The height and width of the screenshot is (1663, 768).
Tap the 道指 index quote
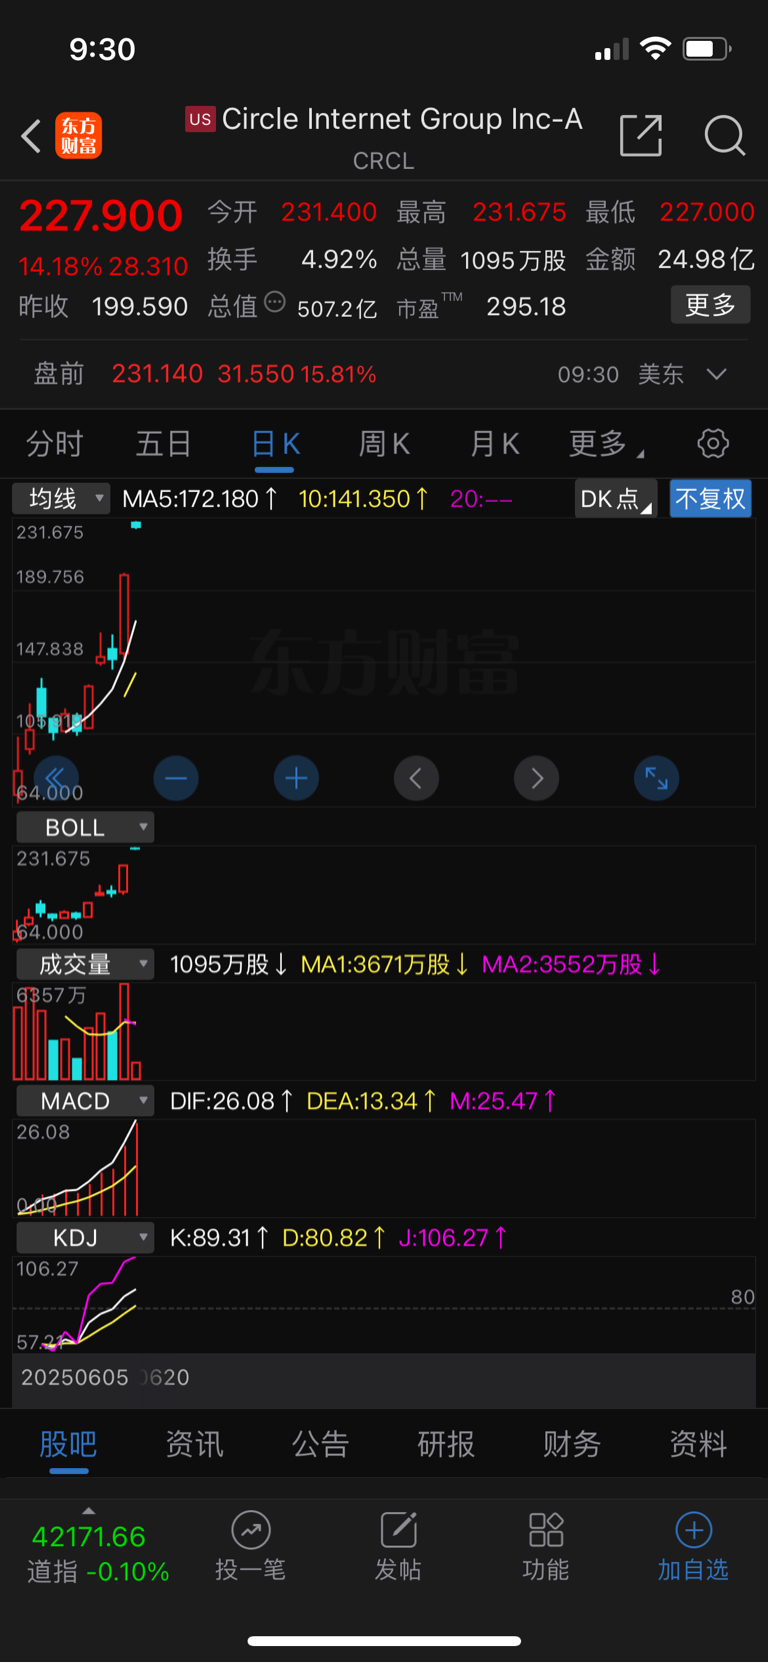(x=98, y=1554)
